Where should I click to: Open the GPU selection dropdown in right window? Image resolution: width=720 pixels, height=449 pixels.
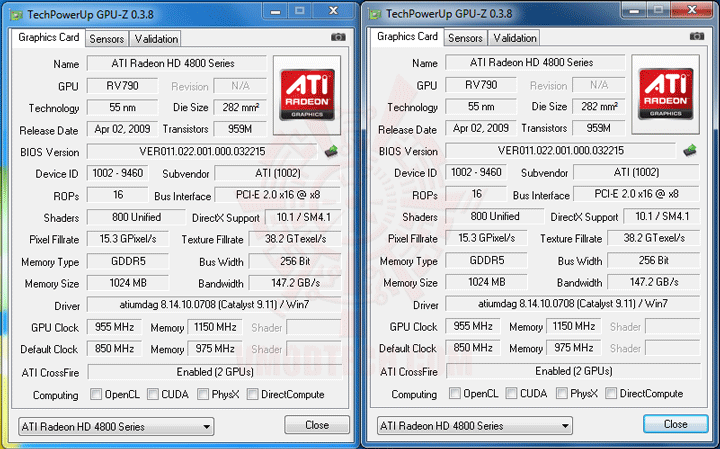pyautogui.click(x=475, y=426)
